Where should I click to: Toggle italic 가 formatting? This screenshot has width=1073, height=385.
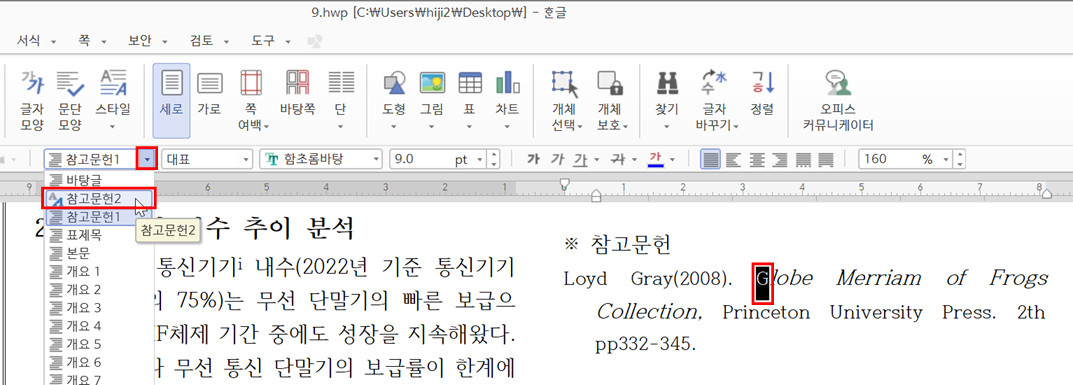tap(558, 159)
